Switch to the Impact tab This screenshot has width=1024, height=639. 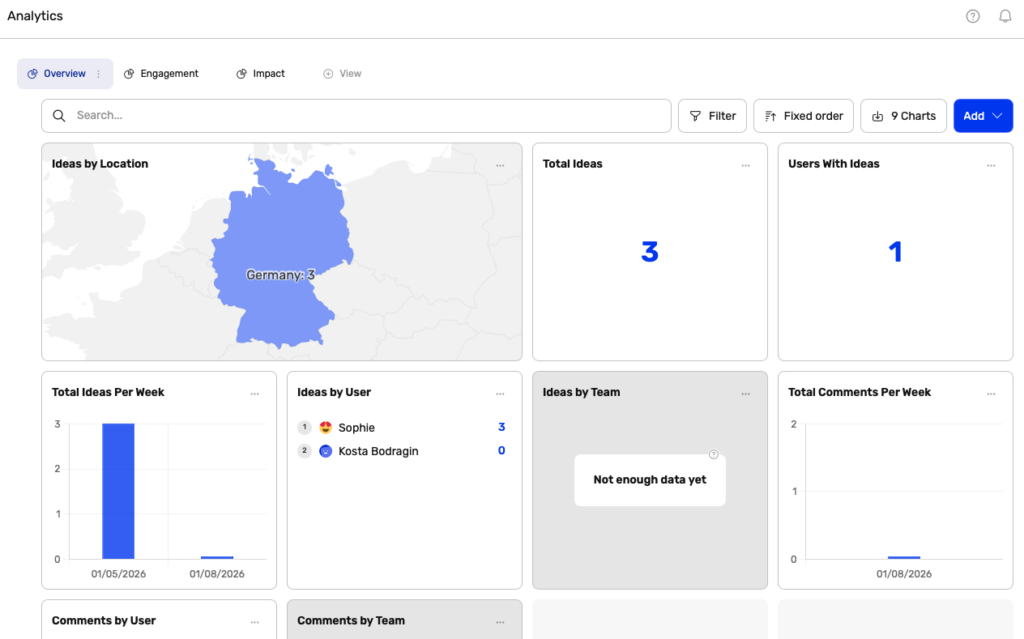(260, 74)
